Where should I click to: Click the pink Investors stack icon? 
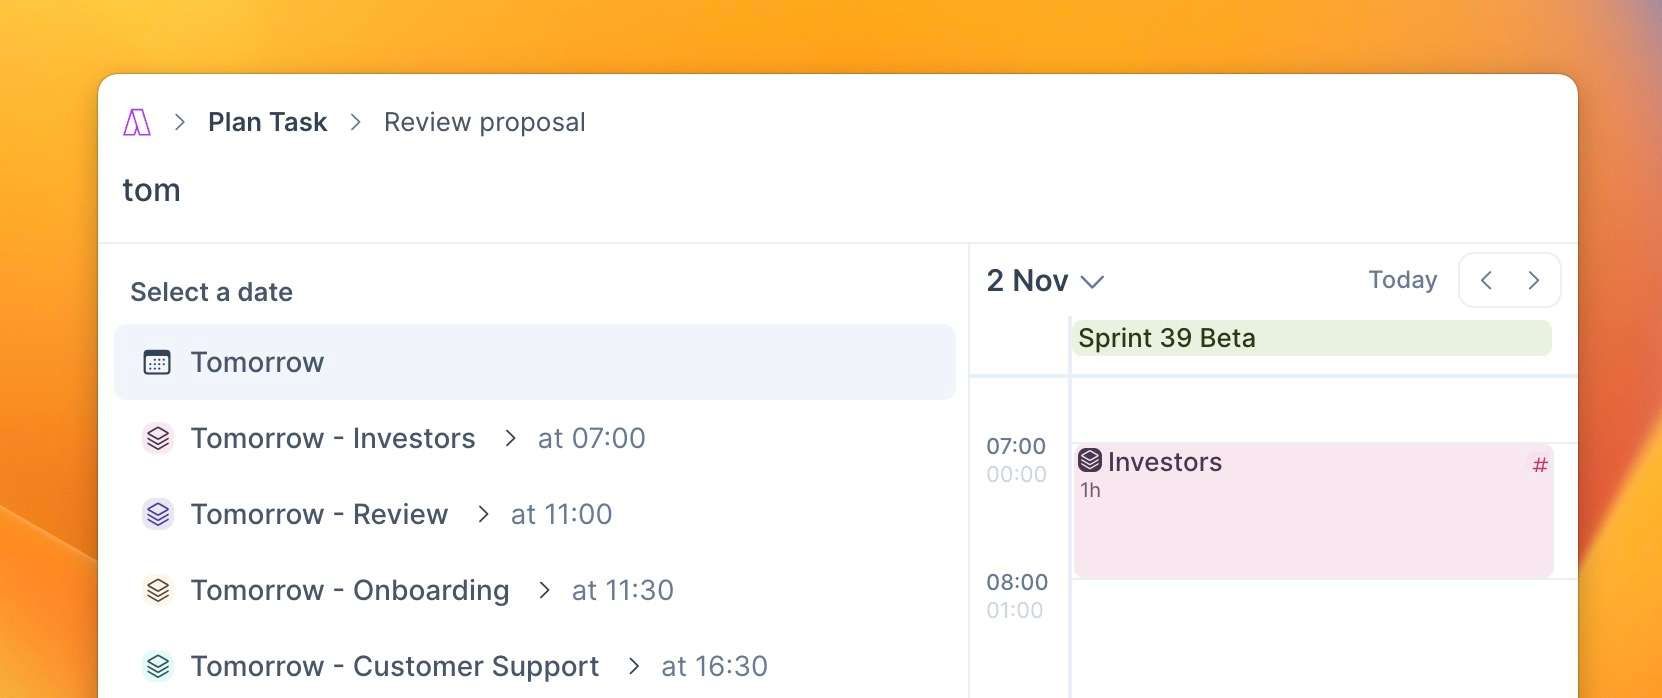pyautogui.click(x=158, y=438)
